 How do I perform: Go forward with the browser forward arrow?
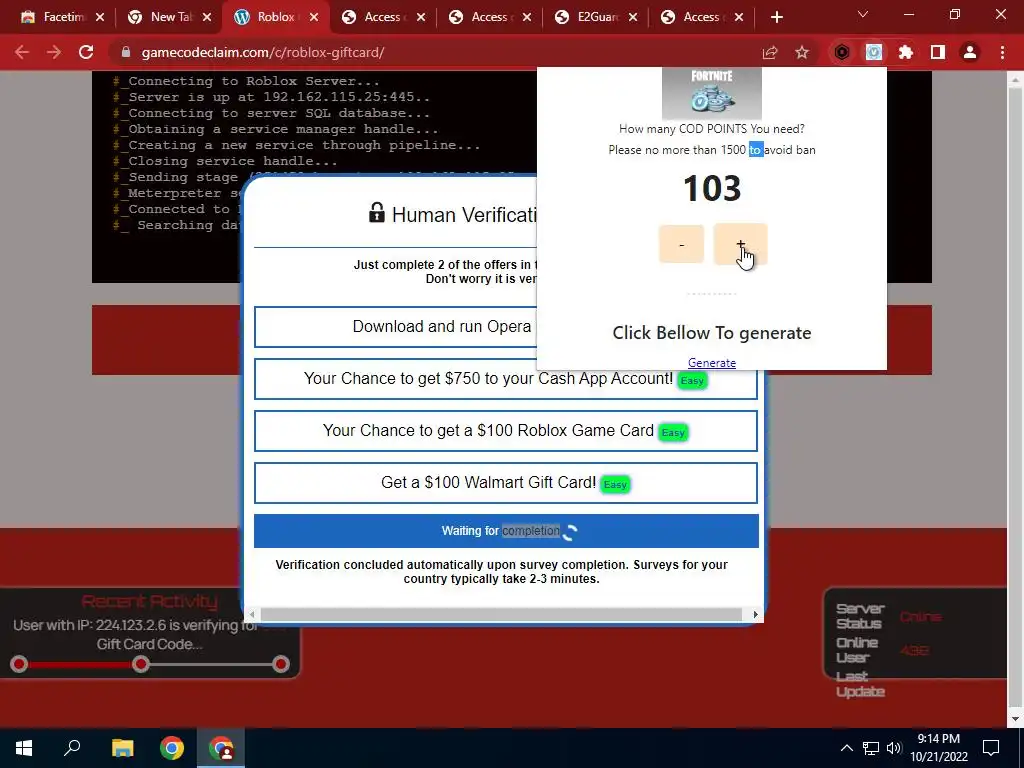coord(54,52)
